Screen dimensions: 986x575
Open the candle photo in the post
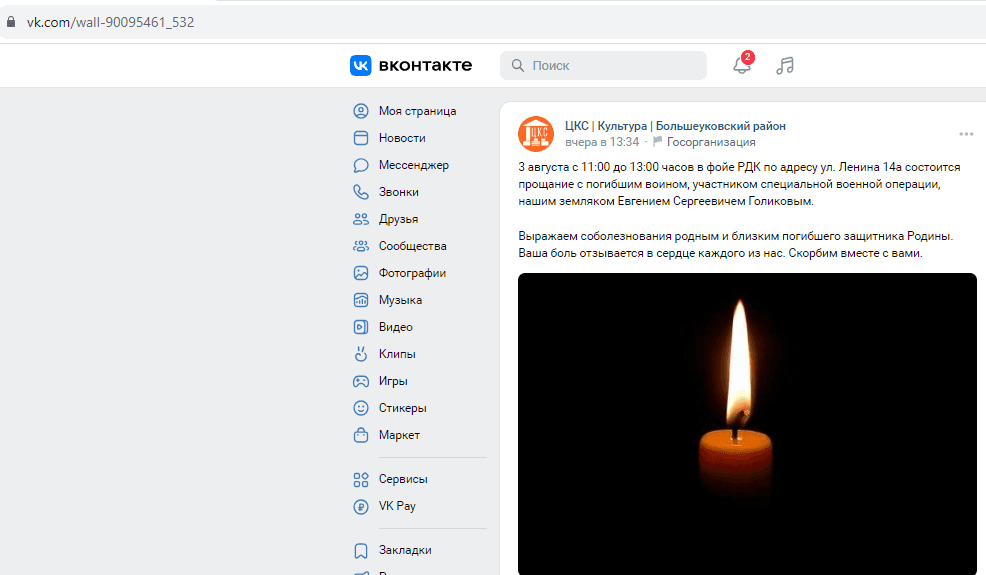tap(747, 423)
